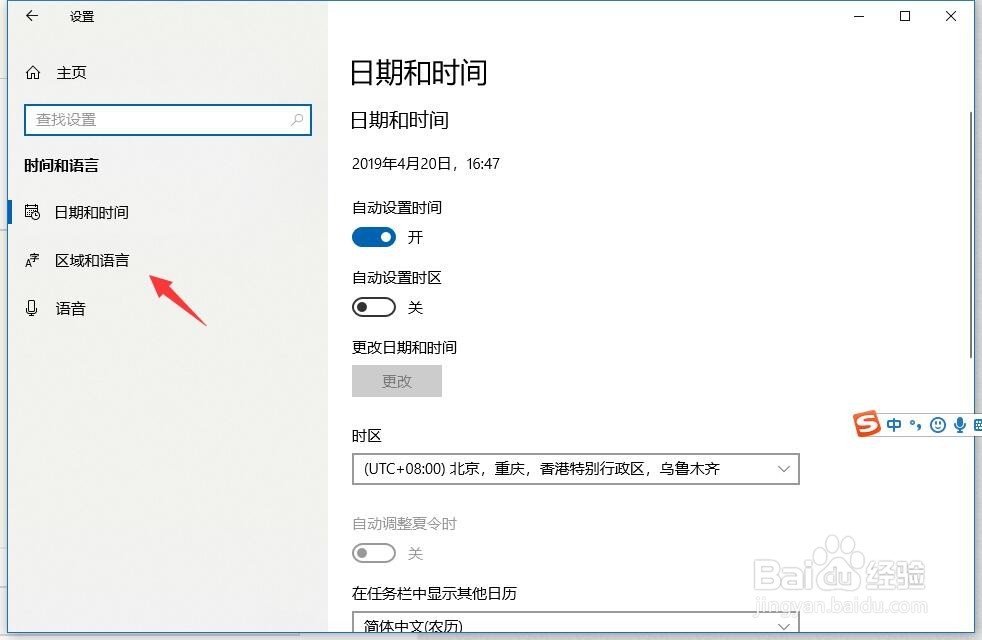Image resolution: width=982 pixels, height=640 pixels.
Task: Open 区域和语言 language icon
Action: click(32, 261)
